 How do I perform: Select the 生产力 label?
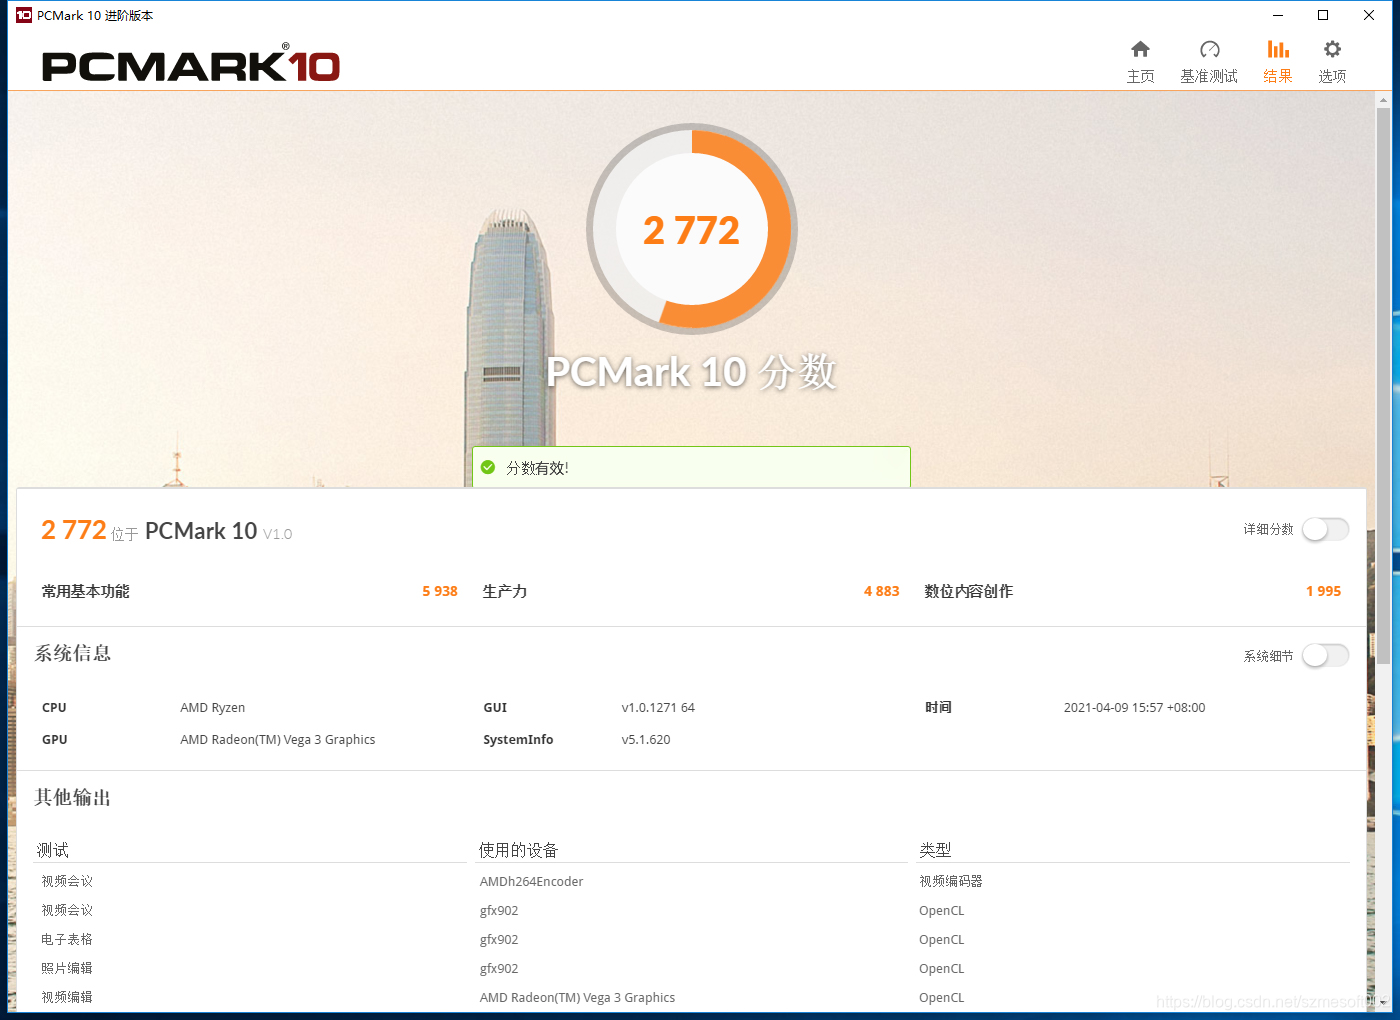[x=505, y=591]
